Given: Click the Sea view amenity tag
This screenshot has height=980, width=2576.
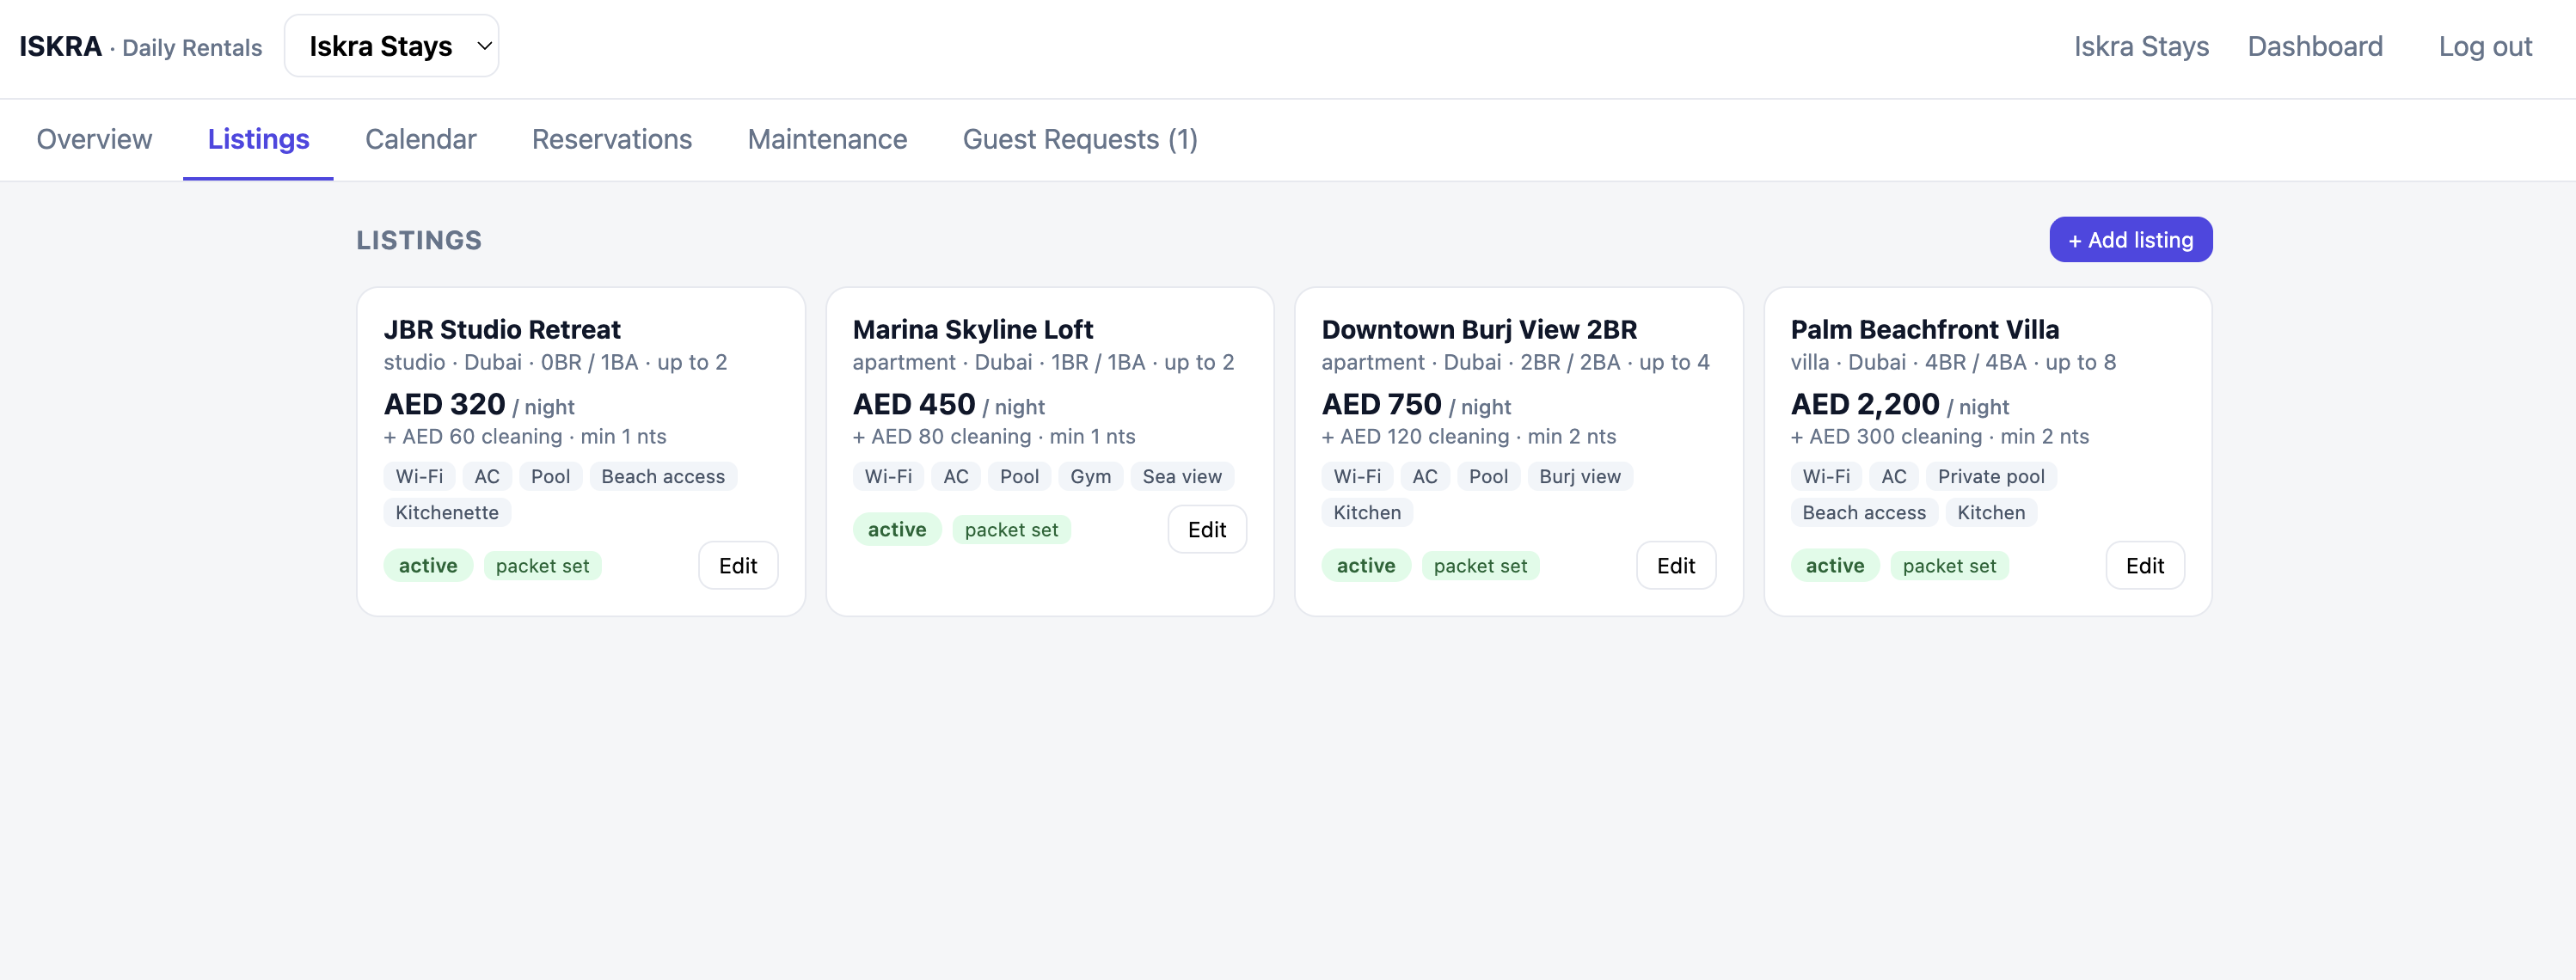Looking at the screenshot, I should 1182,476.
